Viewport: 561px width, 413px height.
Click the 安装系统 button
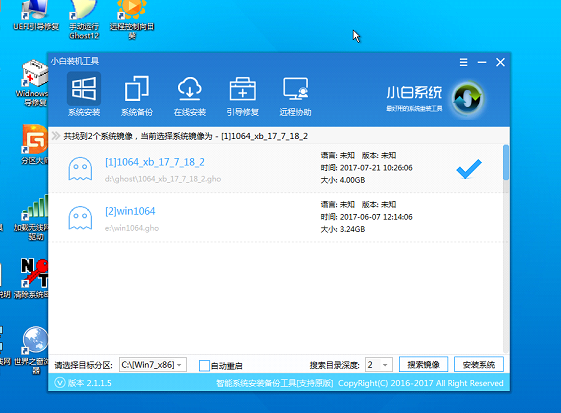479,364
